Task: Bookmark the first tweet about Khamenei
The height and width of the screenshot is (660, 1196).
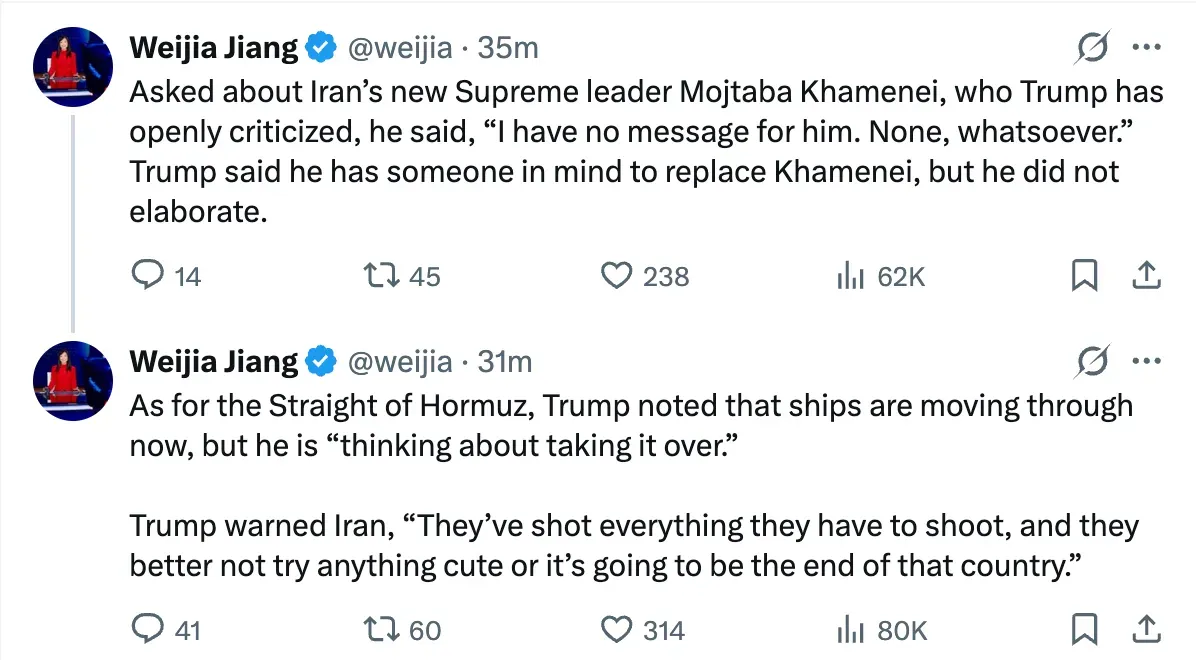Action: coord(1084,276)
